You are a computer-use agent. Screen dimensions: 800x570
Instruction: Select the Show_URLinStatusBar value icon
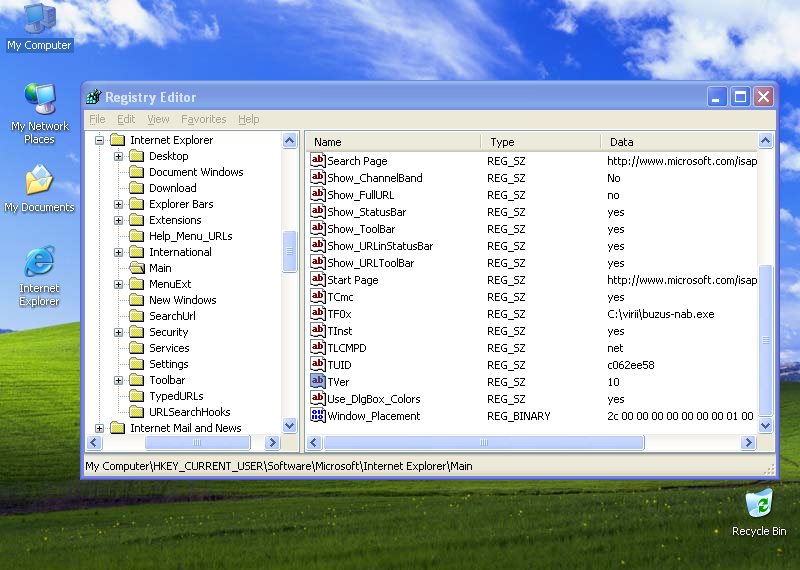(318, 245)
